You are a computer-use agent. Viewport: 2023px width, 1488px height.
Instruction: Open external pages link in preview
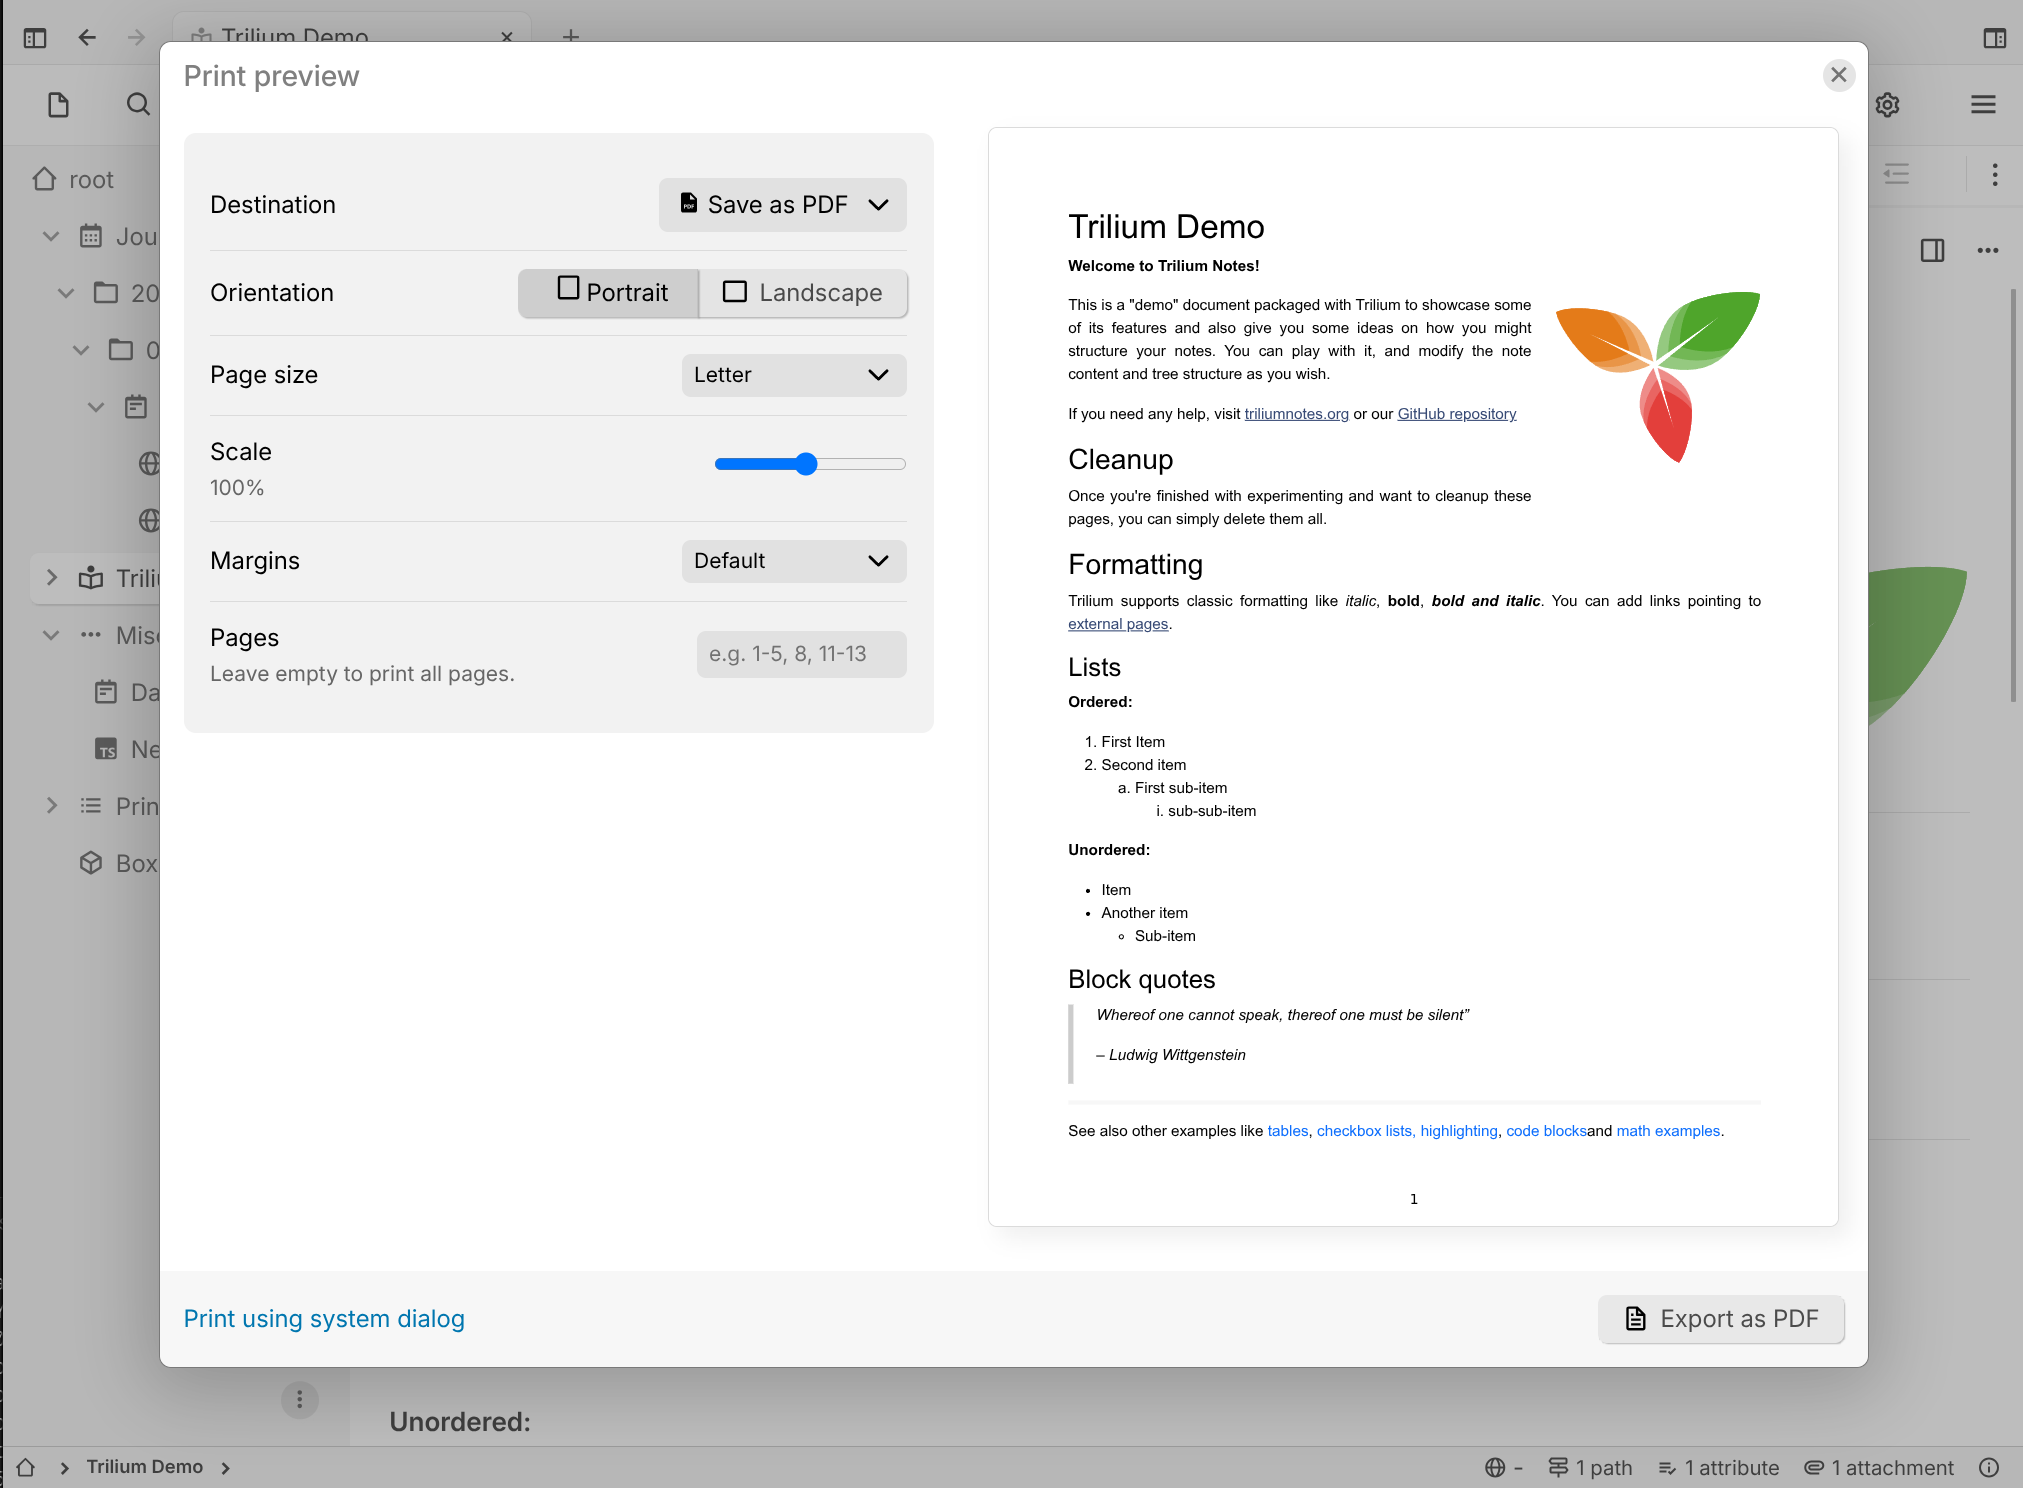point(1118,624)
